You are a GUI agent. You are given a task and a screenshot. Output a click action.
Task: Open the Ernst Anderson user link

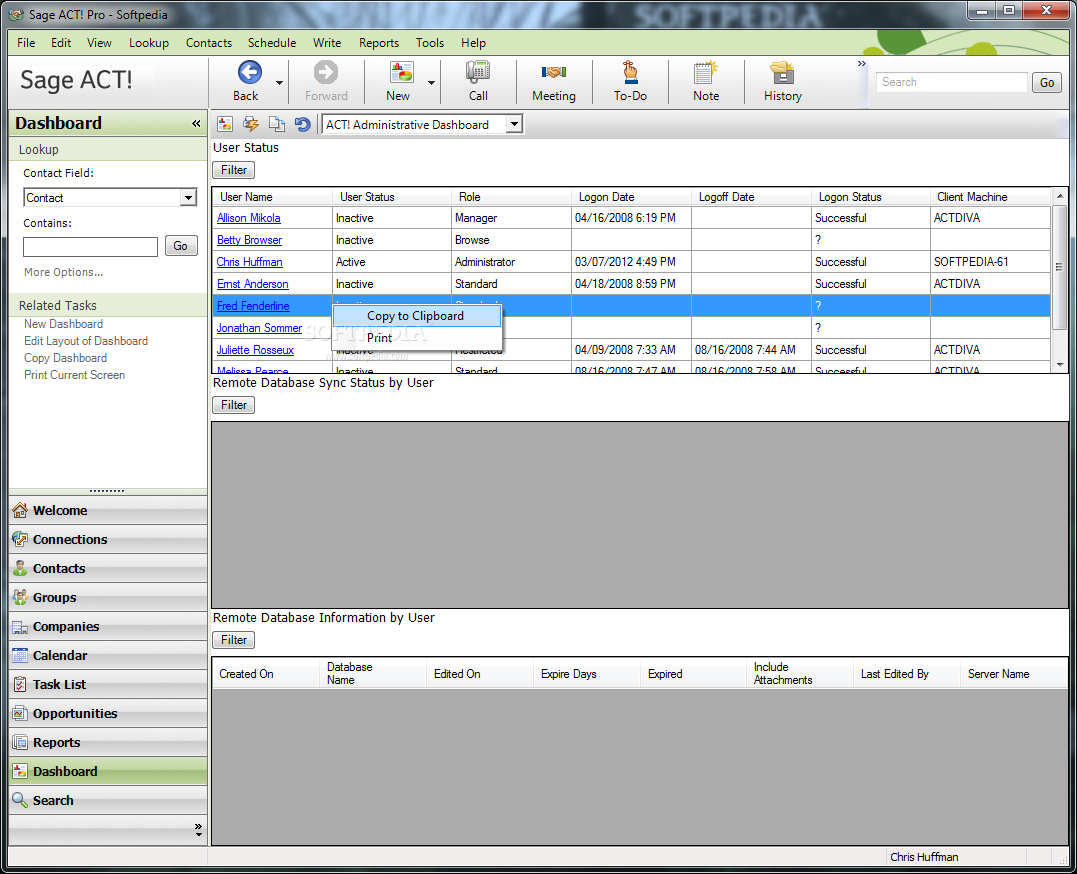253,284
